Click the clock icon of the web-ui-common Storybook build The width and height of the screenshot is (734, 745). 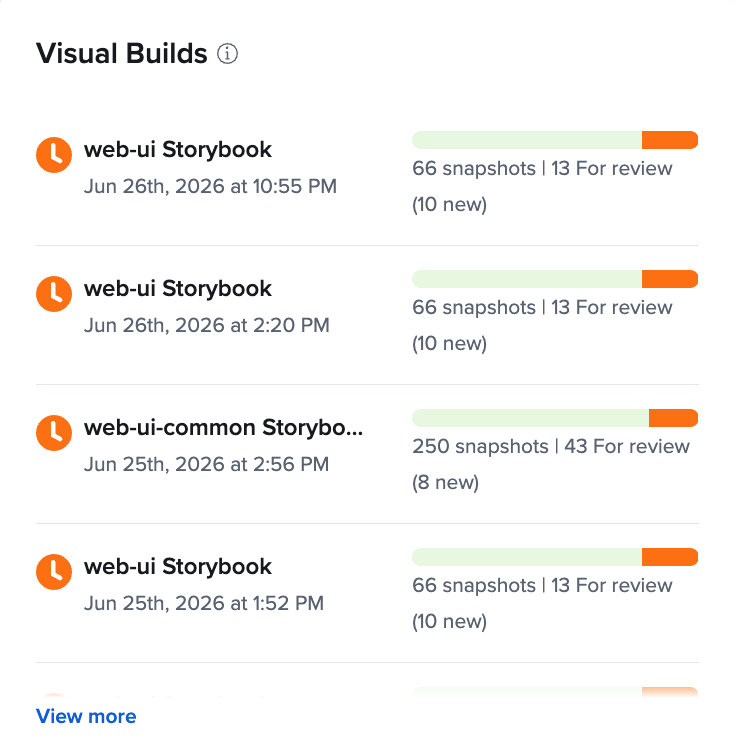pyautogui.click(x=54, y=433)
